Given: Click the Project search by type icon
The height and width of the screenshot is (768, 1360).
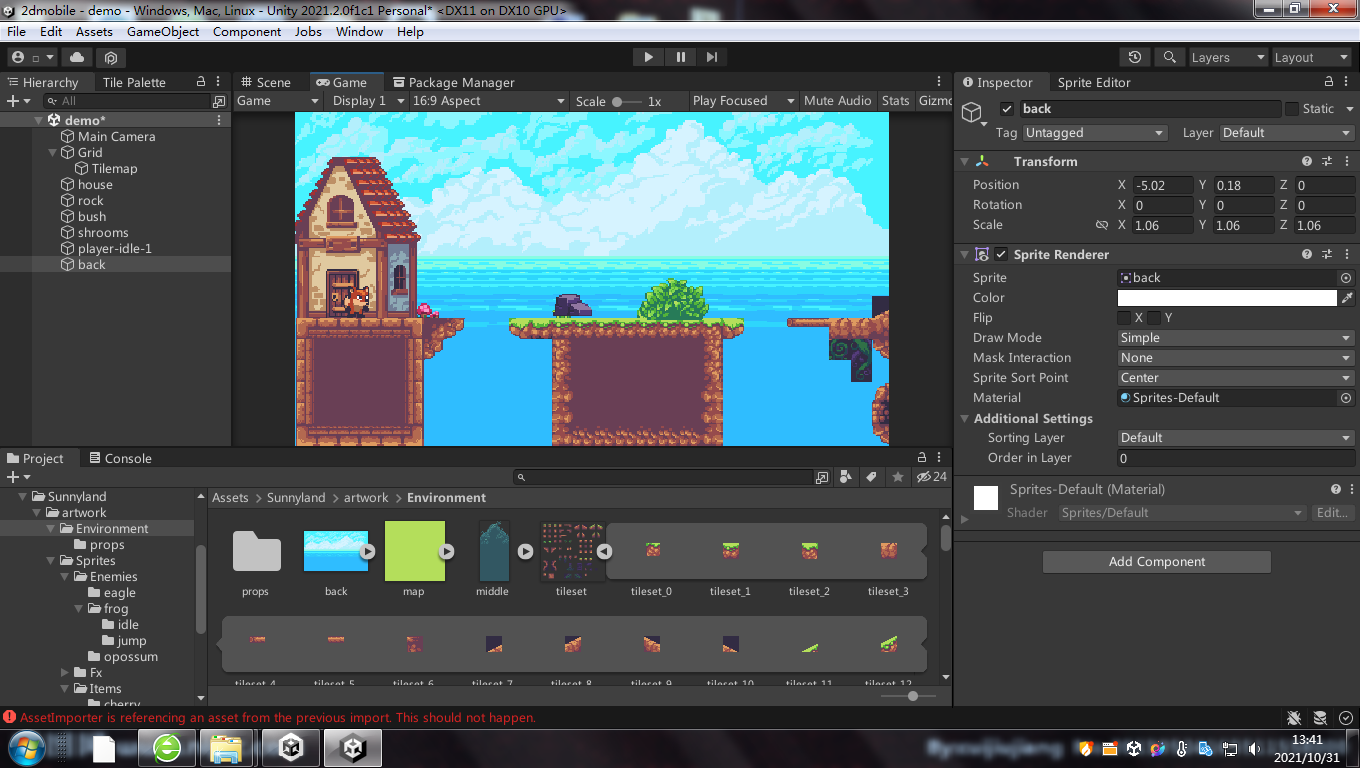Looking at the screenshot, I should pyautogui.click(x=847, y=477).
